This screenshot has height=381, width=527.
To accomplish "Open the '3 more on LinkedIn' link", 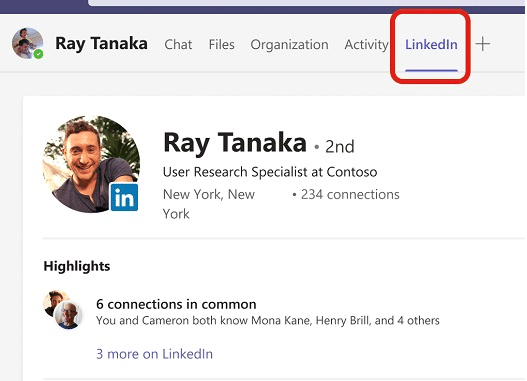I will click(154, 354).
